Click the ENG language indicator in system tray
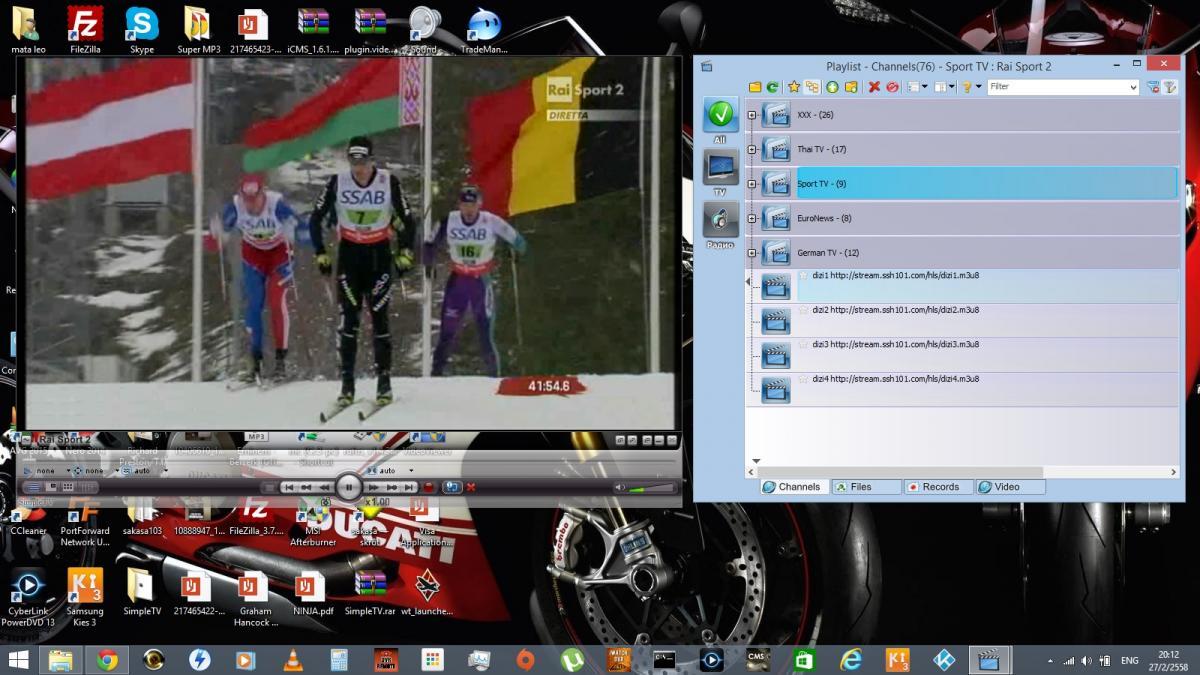Screen dimensions: 1200x675 (x=1130, y=661)
